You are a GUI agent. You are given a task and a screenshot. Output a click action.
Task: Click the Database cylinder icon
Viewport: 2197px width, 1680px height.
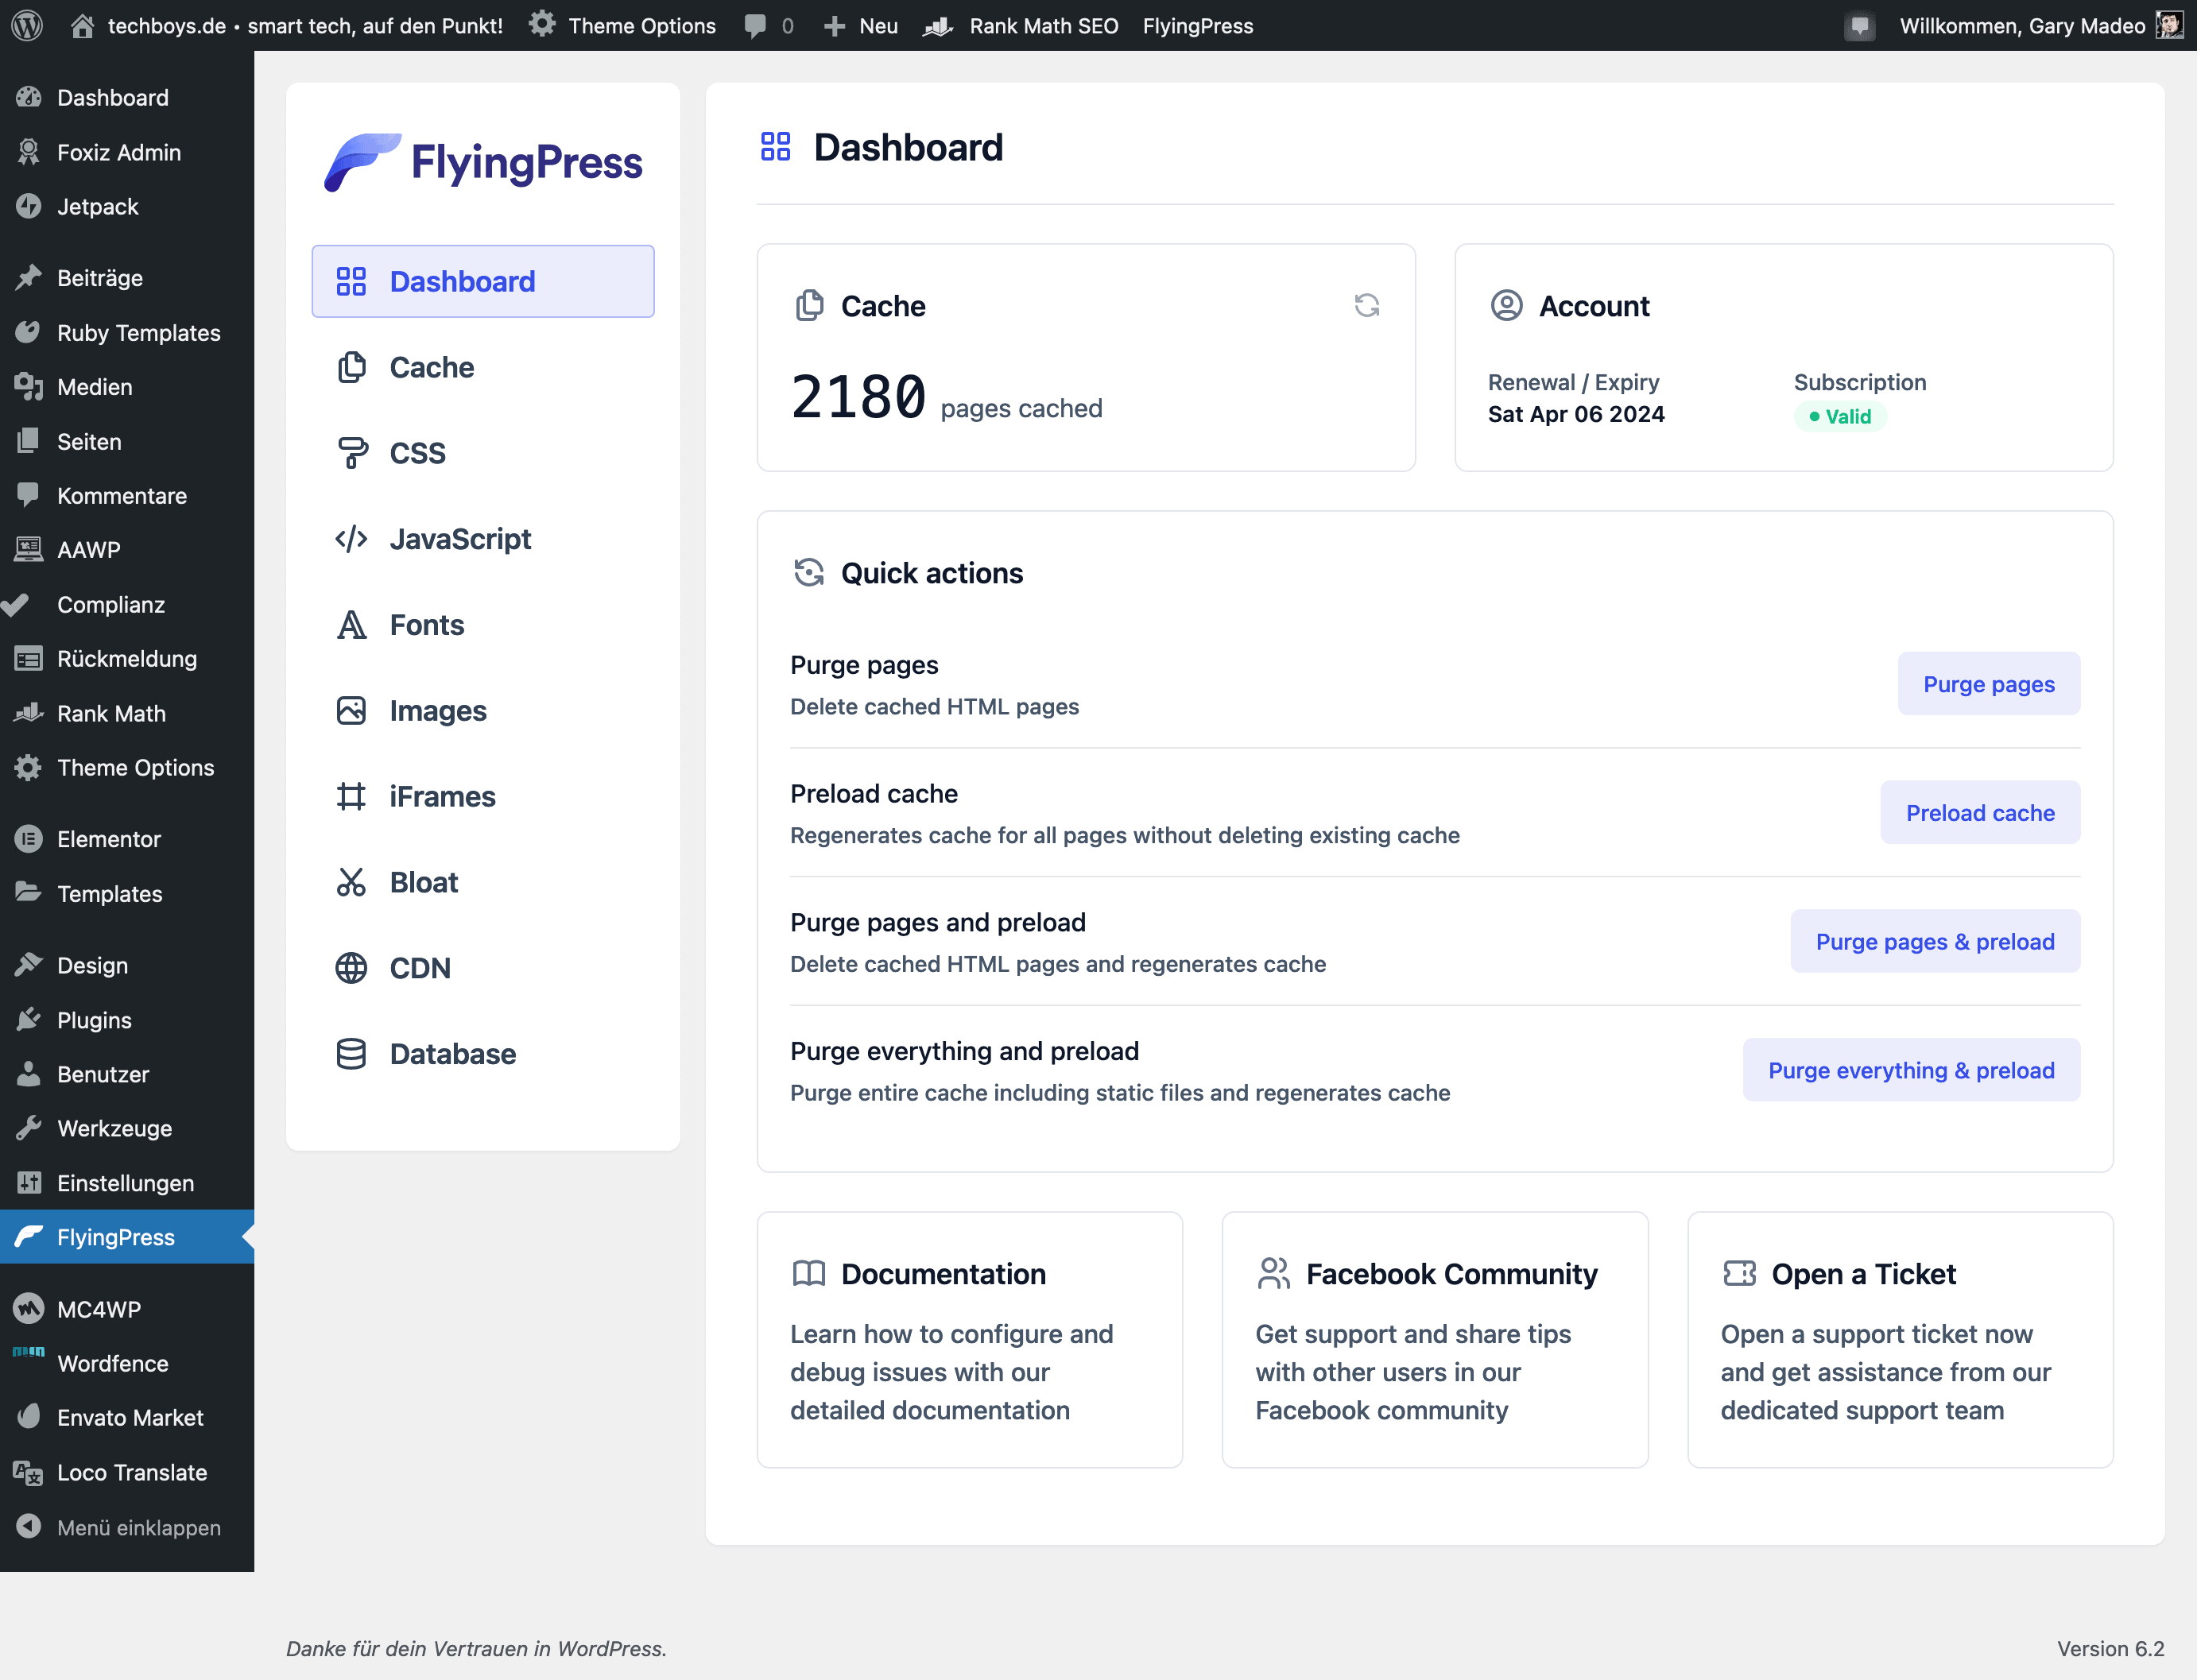[351, 1054]
